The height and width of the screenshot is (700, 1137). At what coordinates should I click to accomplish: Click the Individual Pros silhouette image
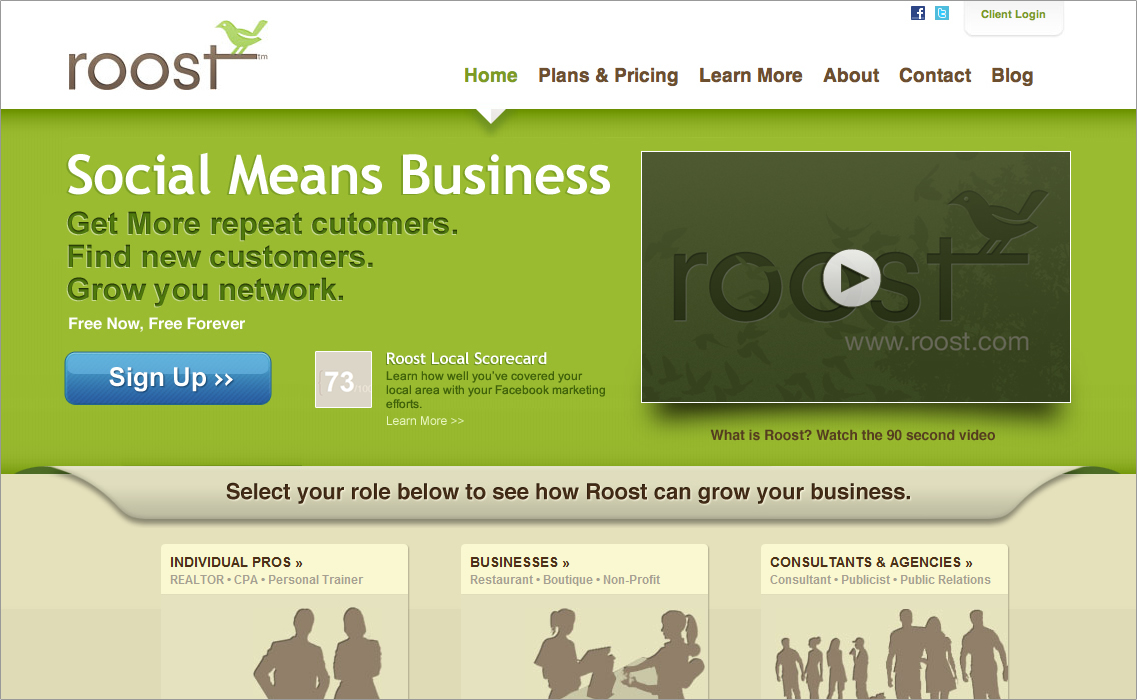pyautogui.click(x=318, y=653)
